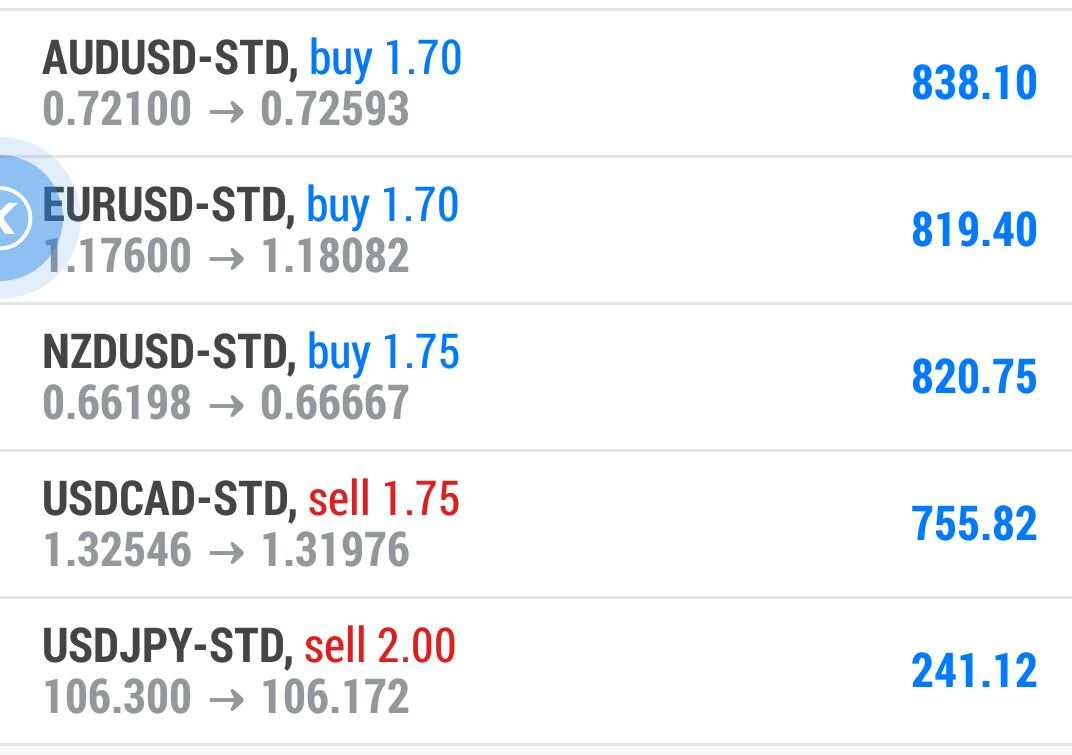Click the AUDUSD blue buy 1.70 label
Image resolution: width=1072 pixels, height=755 pixels.
386,59
